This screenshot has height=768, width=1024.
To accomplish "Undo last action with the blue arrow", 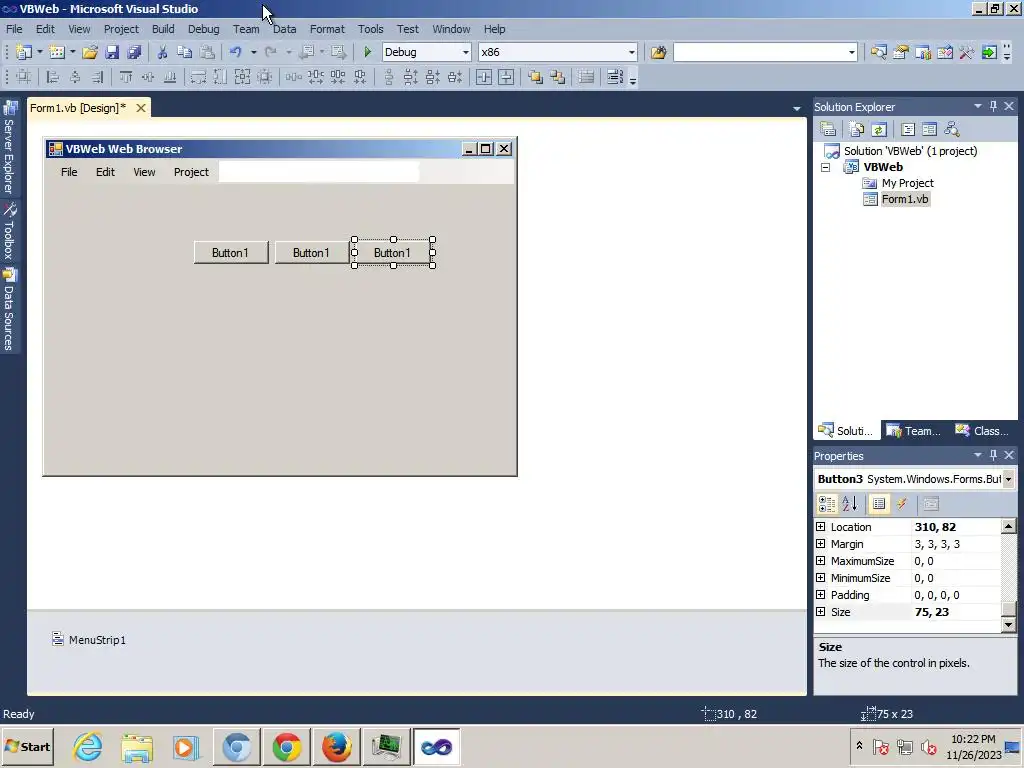I will tap(236, 52).
